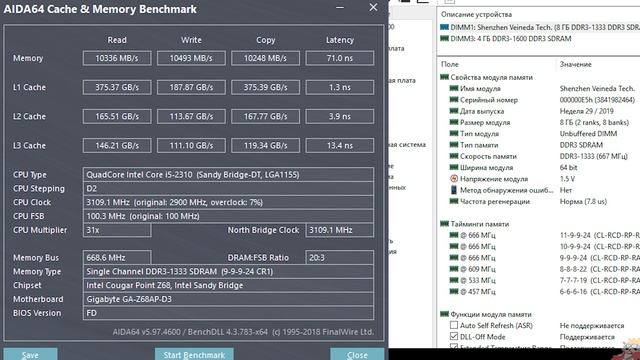Viewport: 640px width, 360px height.
Task: Click the icon beside @ 533 МГц
Action: coord(454,280)
